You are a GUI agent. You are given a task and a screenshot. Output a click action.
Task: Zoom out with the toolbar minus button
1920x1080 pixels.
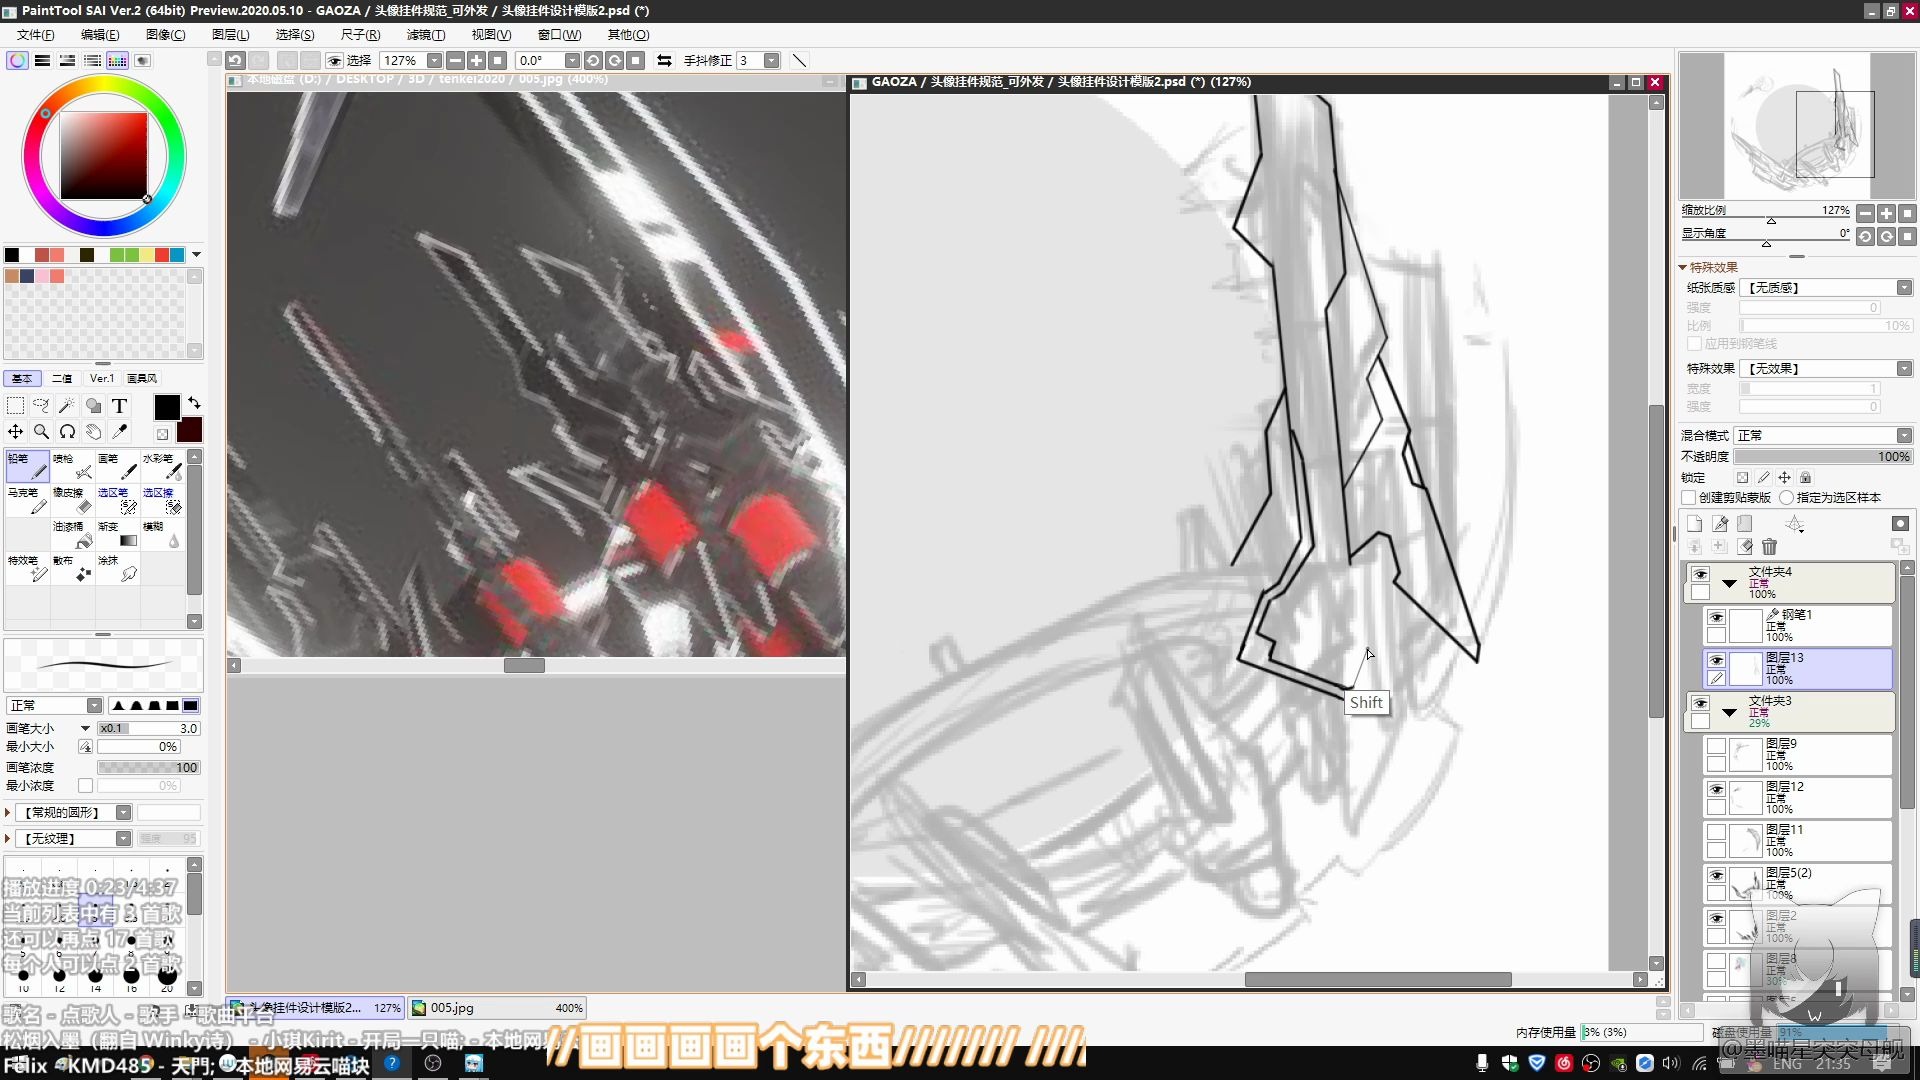click(x=455, y=60)
